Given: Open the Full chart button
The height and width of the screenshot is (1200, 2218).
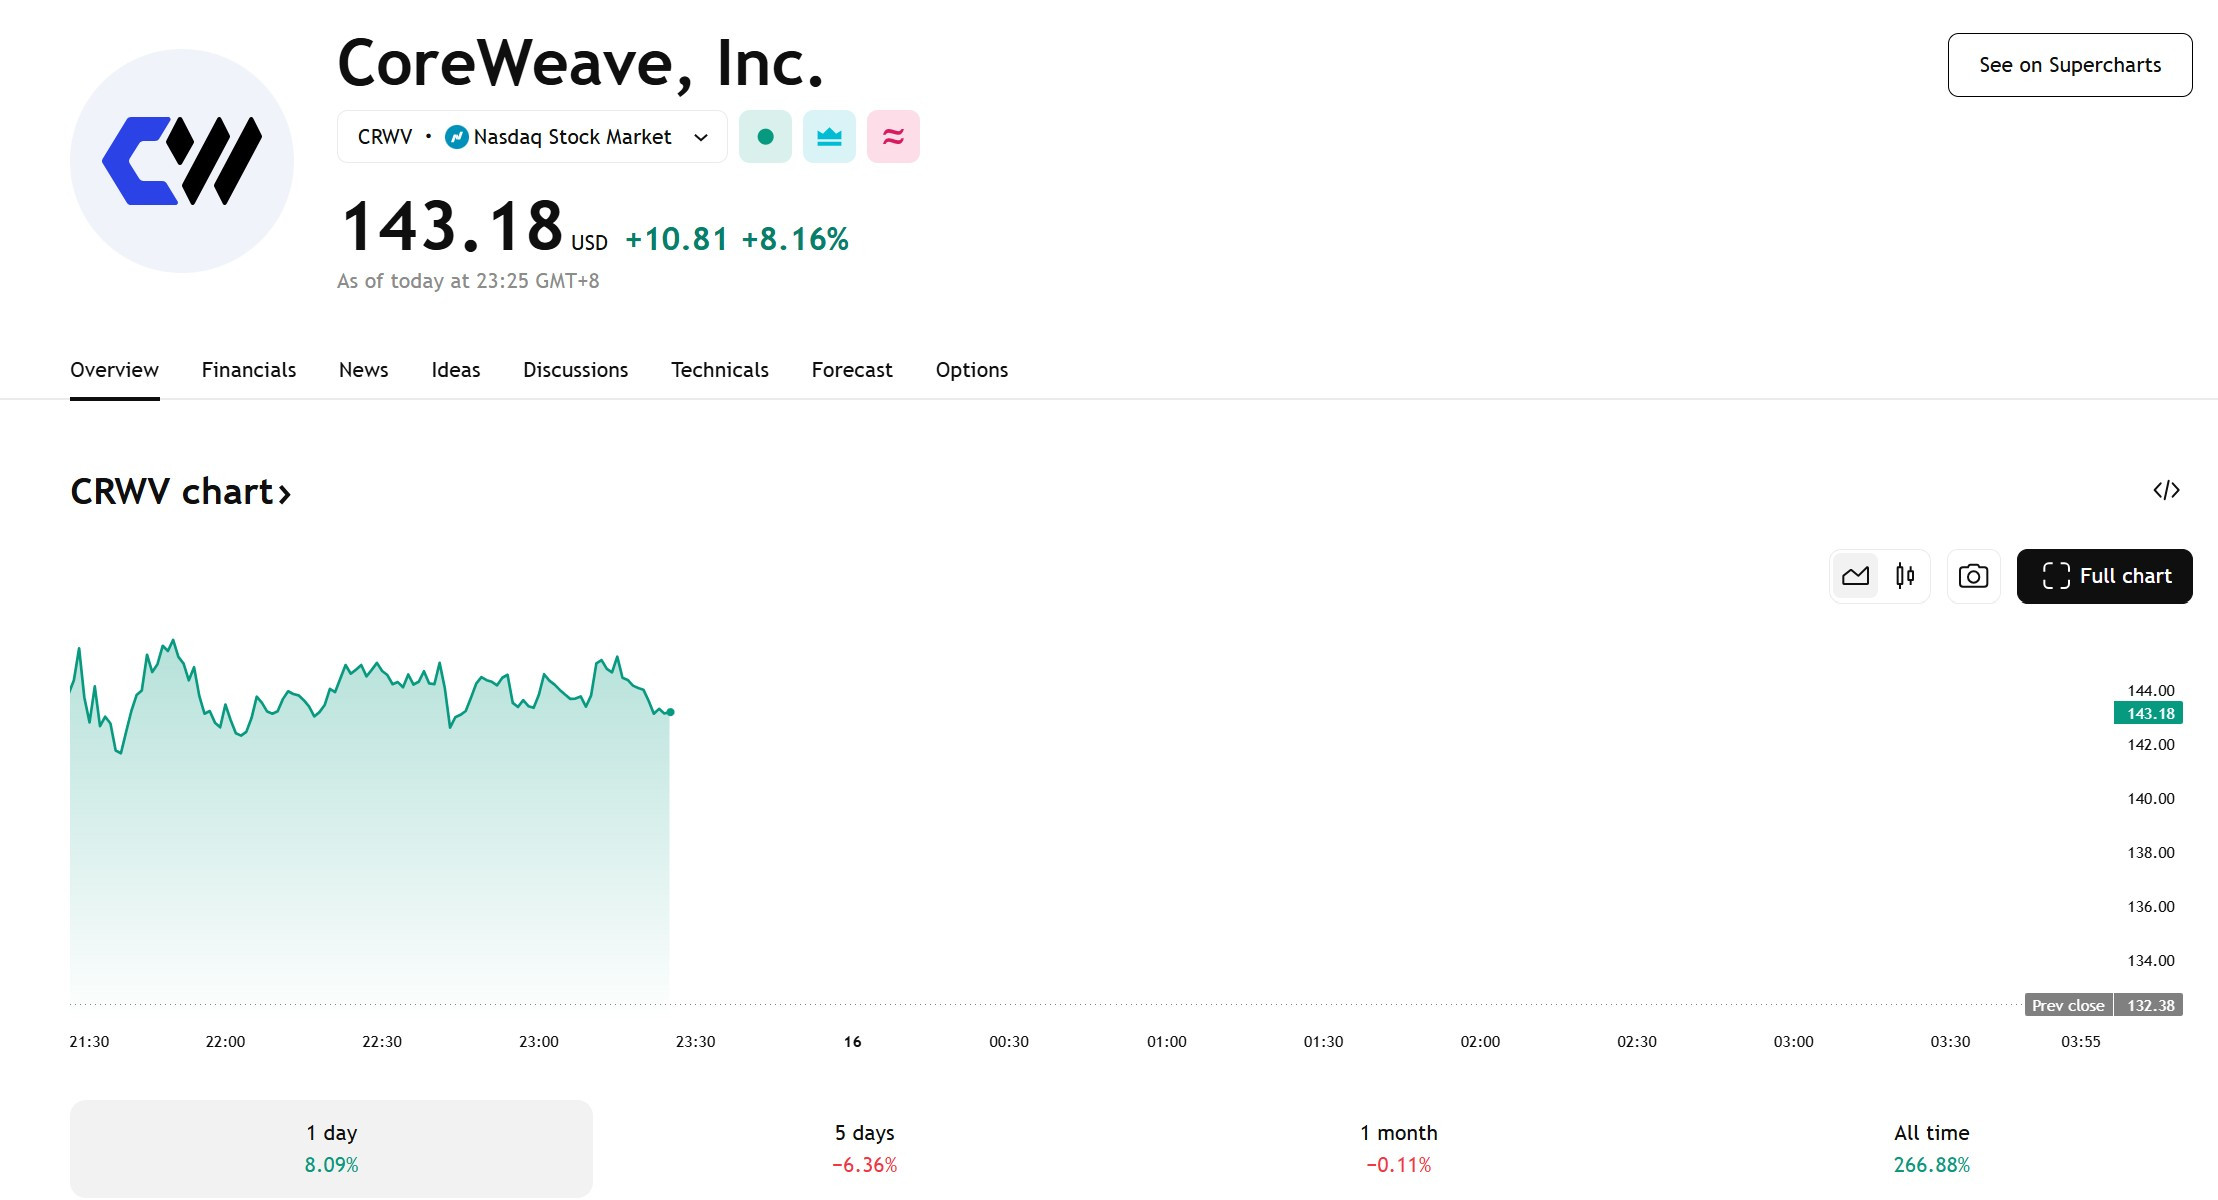Looking at the screenshot, I should 2104,576.
